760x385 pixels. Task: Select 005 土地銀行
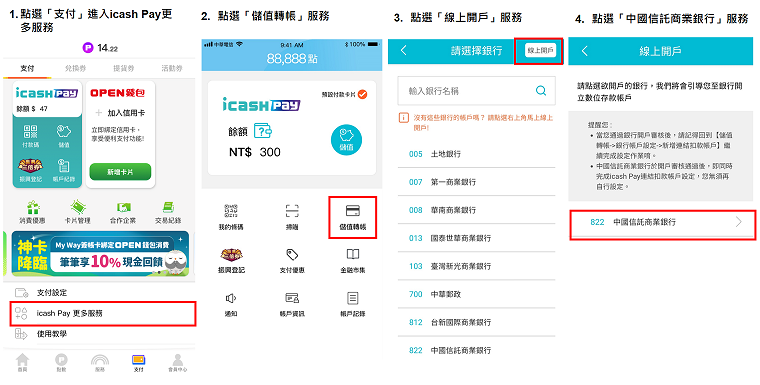pyautogui.click(x=476, y=154)
